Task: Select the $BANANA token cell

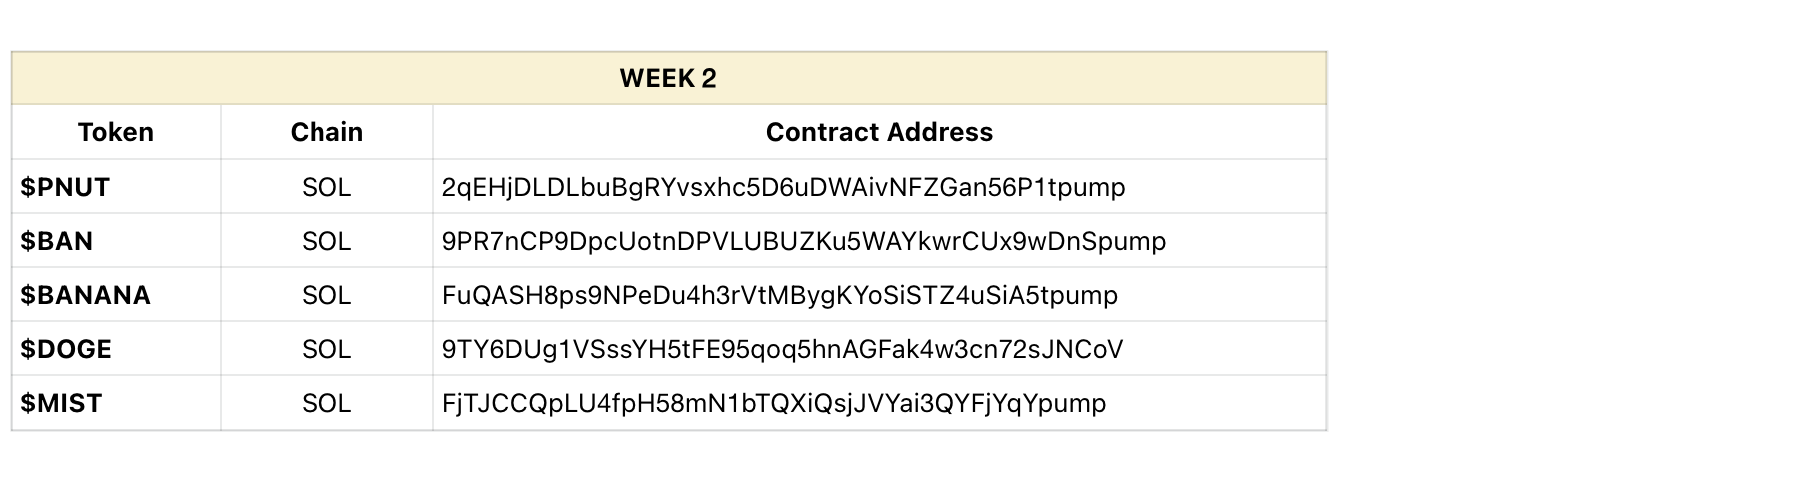Action: pyautogui.click(x=116, y=295)
